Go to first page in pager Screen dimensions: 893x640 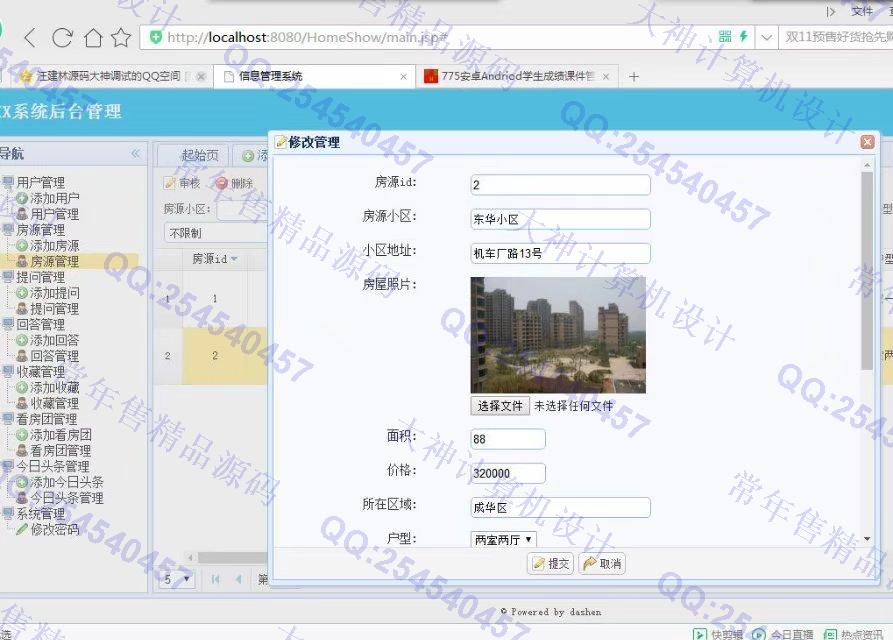[215, 580]
